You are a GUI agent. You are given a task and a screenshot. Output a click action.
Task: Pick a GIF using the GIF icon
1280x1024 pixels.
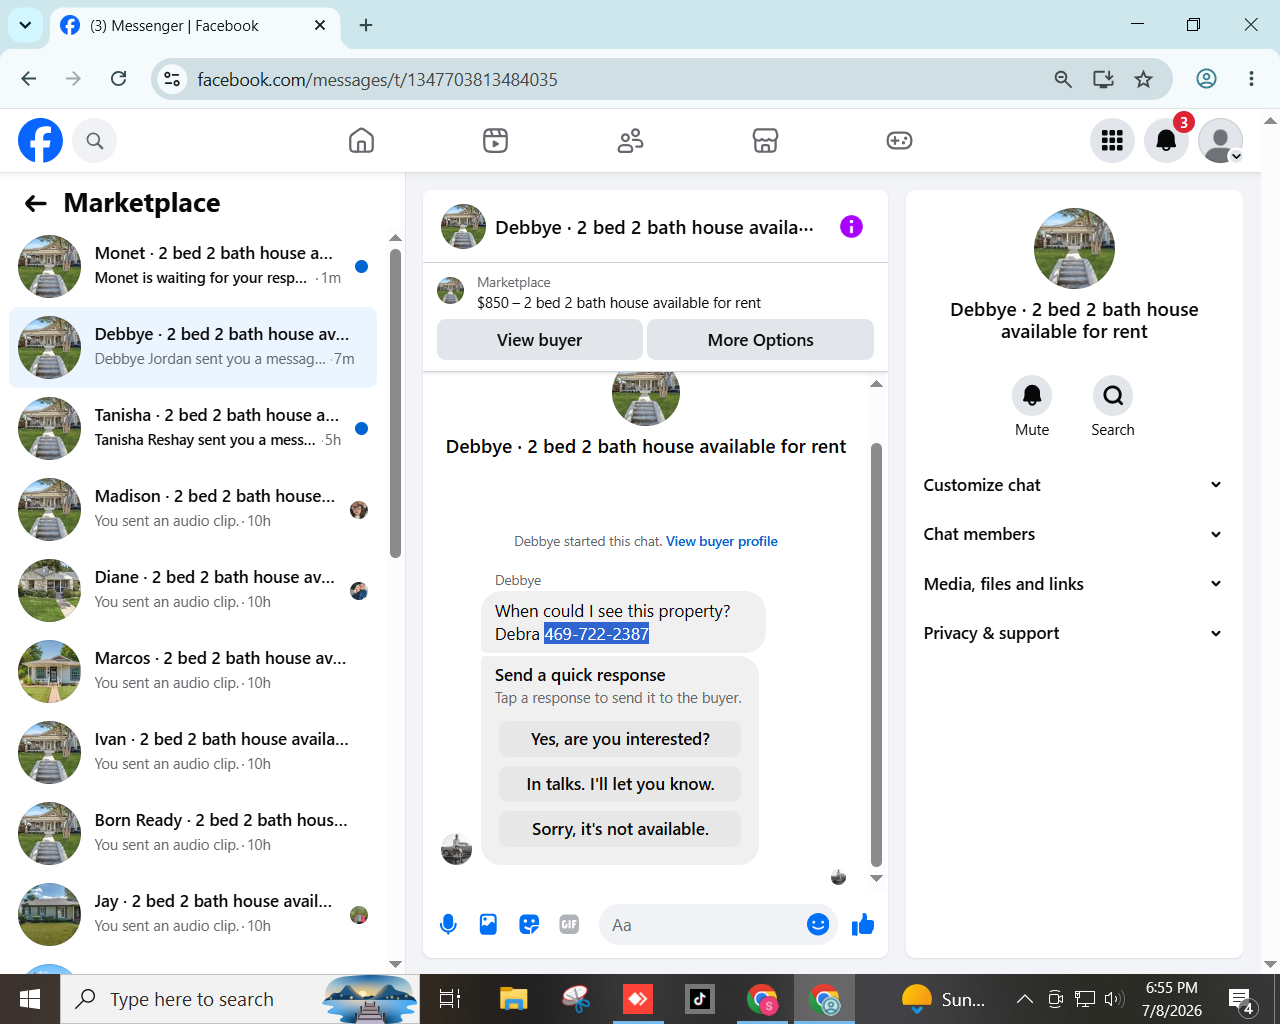pos(569,925)
